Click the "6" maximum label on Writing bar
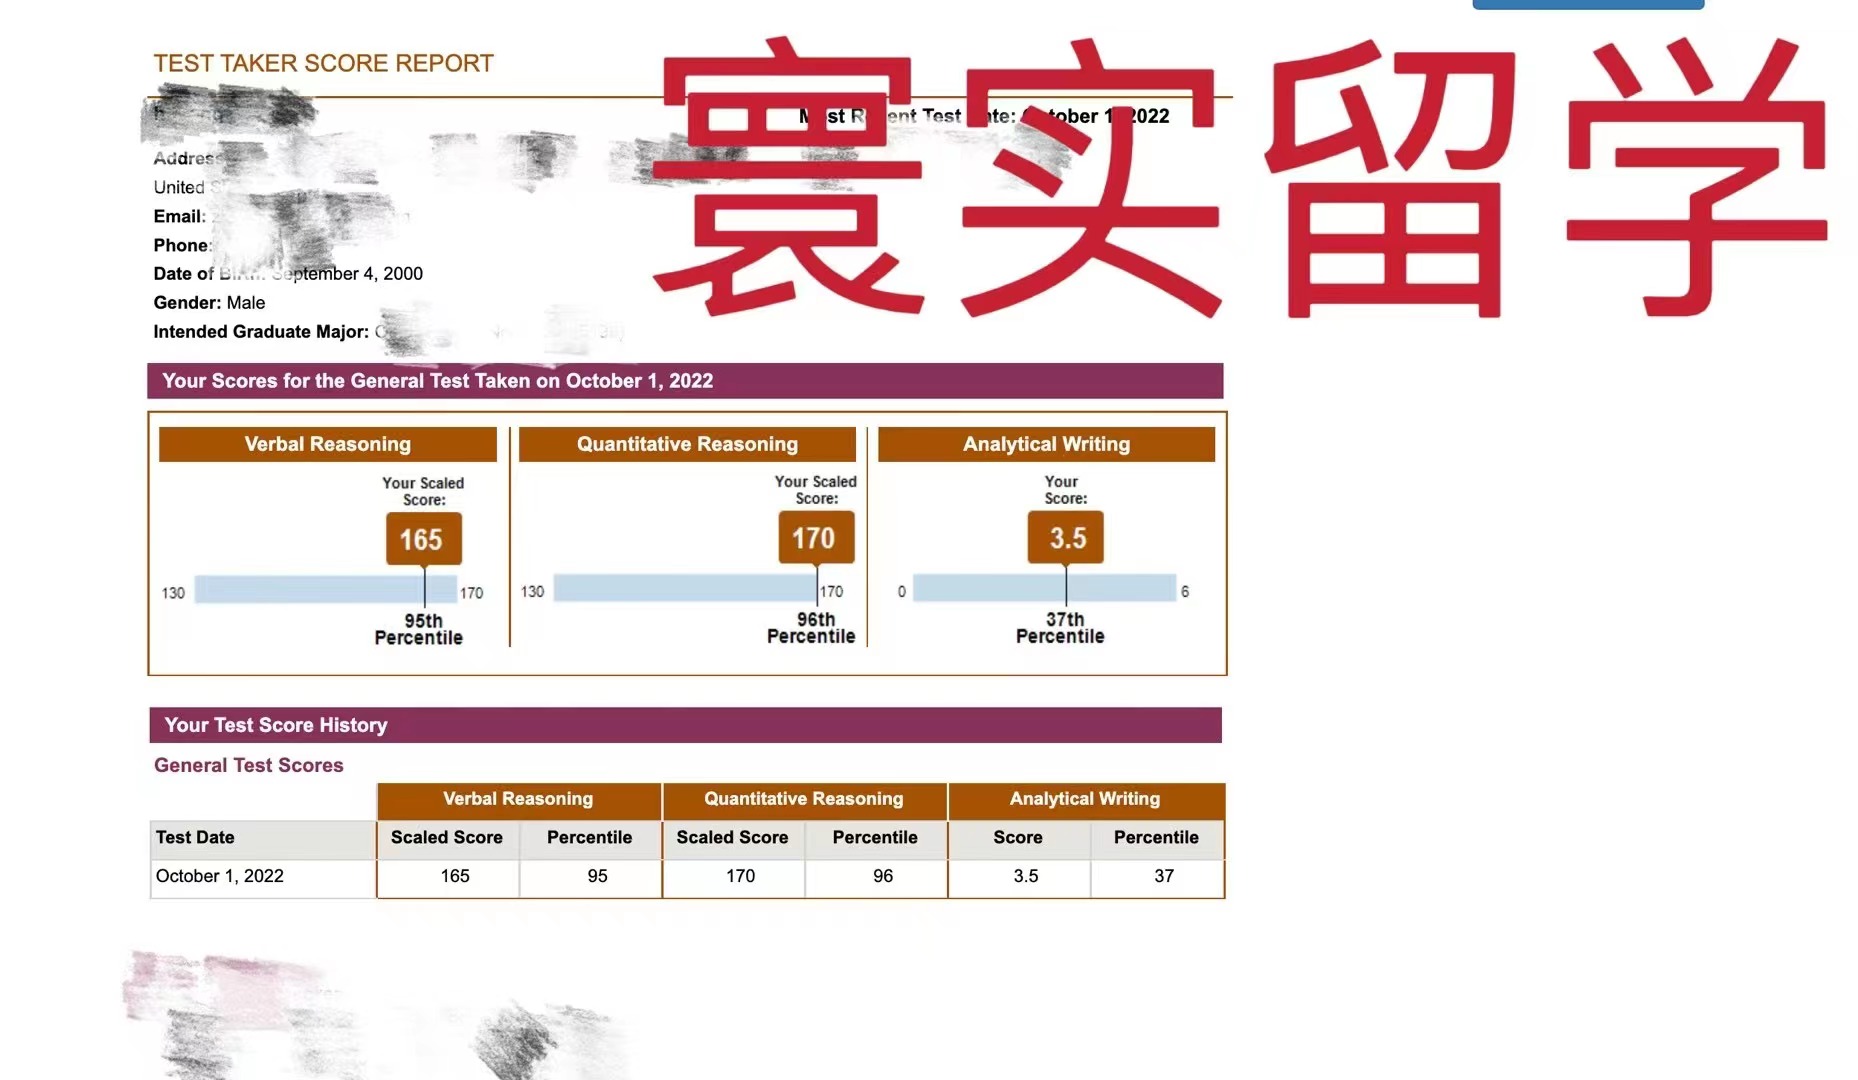Image resolution: width=1858 pixels, height=1080 pixels. [1185, 592]
